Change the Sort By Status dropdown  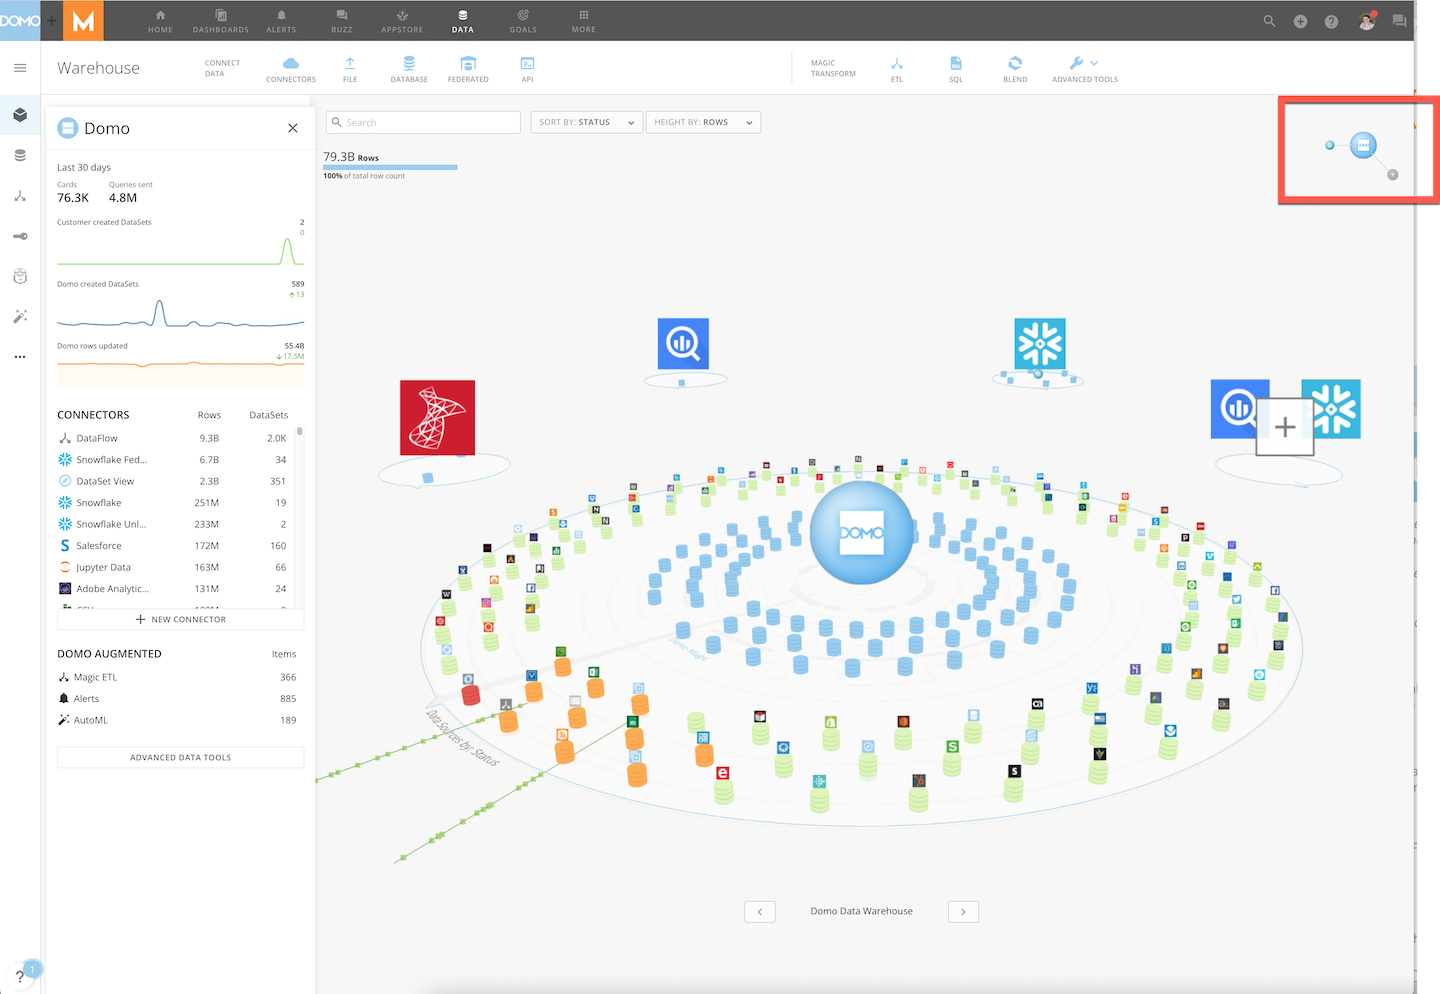coord(586,121)
